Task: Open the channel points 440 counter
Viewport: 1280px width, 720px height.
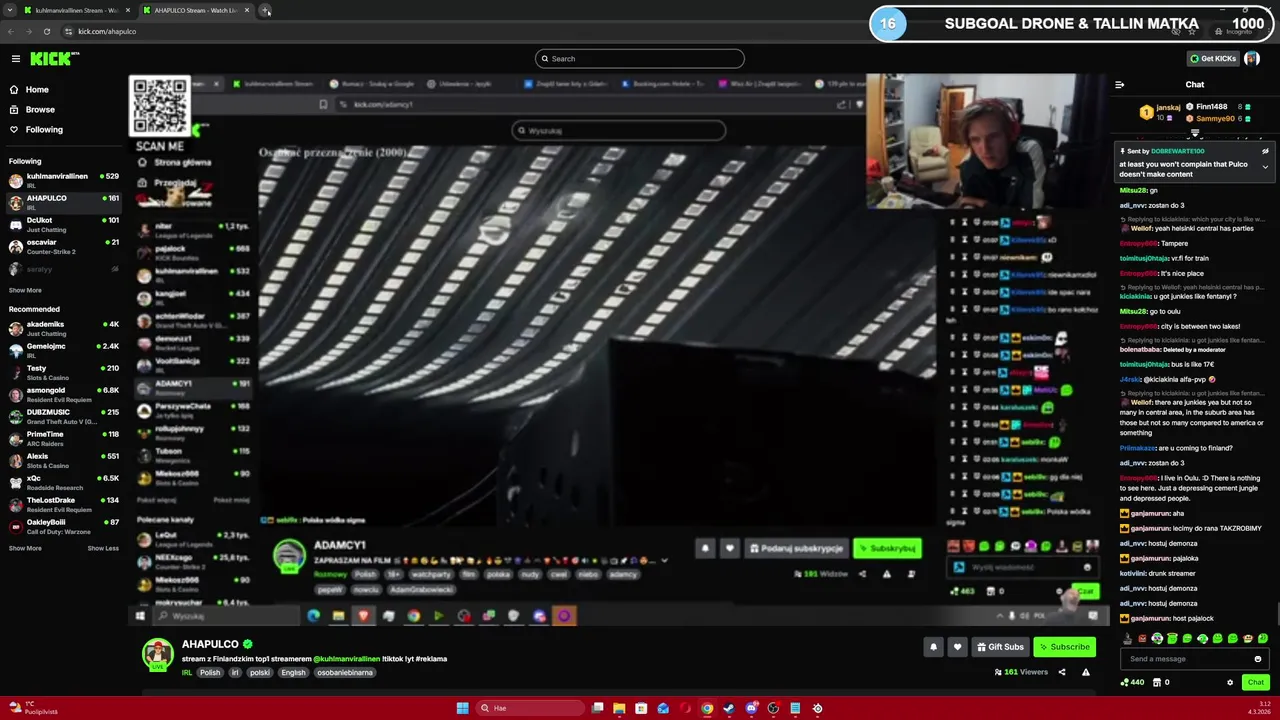Action: click(1132, 682)
